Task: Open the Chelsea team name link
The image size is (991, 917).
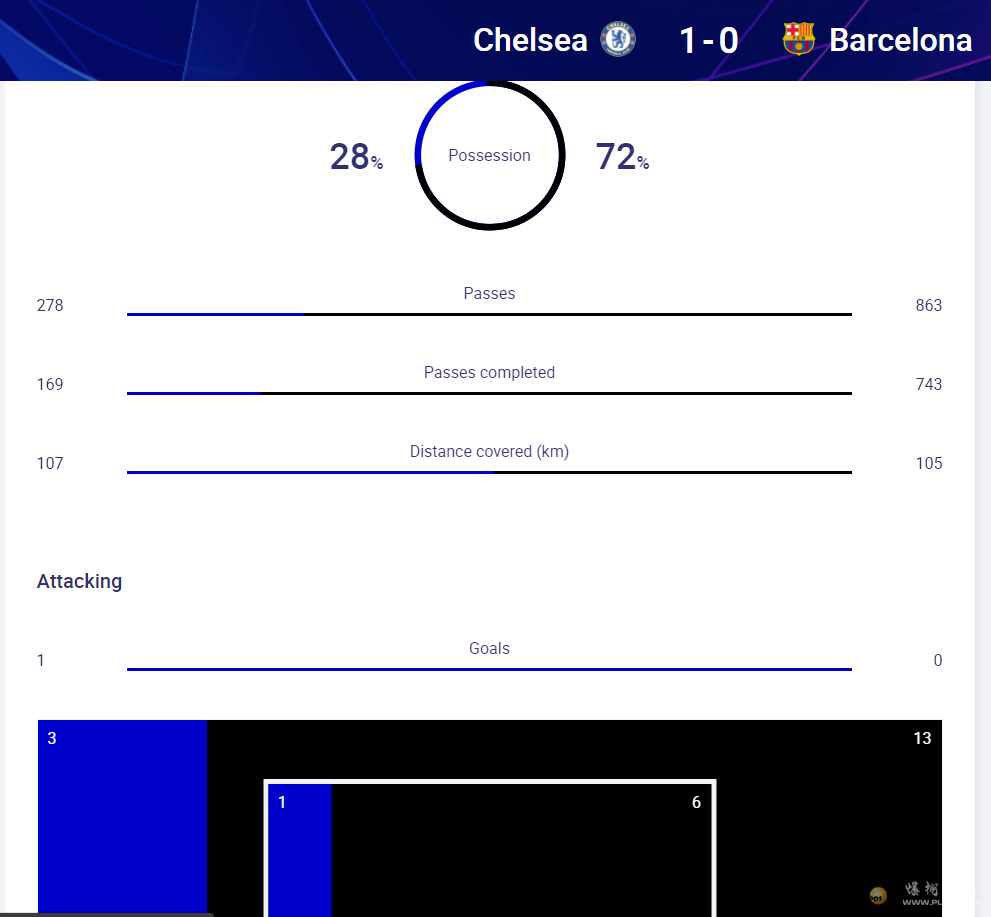Action: pyautogui.click(x=530, y=40)
